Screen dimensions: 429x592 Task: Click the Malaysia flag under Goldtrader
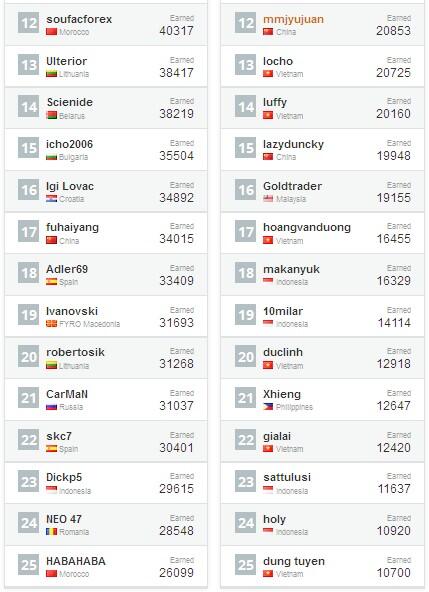(x=268, y=199)
